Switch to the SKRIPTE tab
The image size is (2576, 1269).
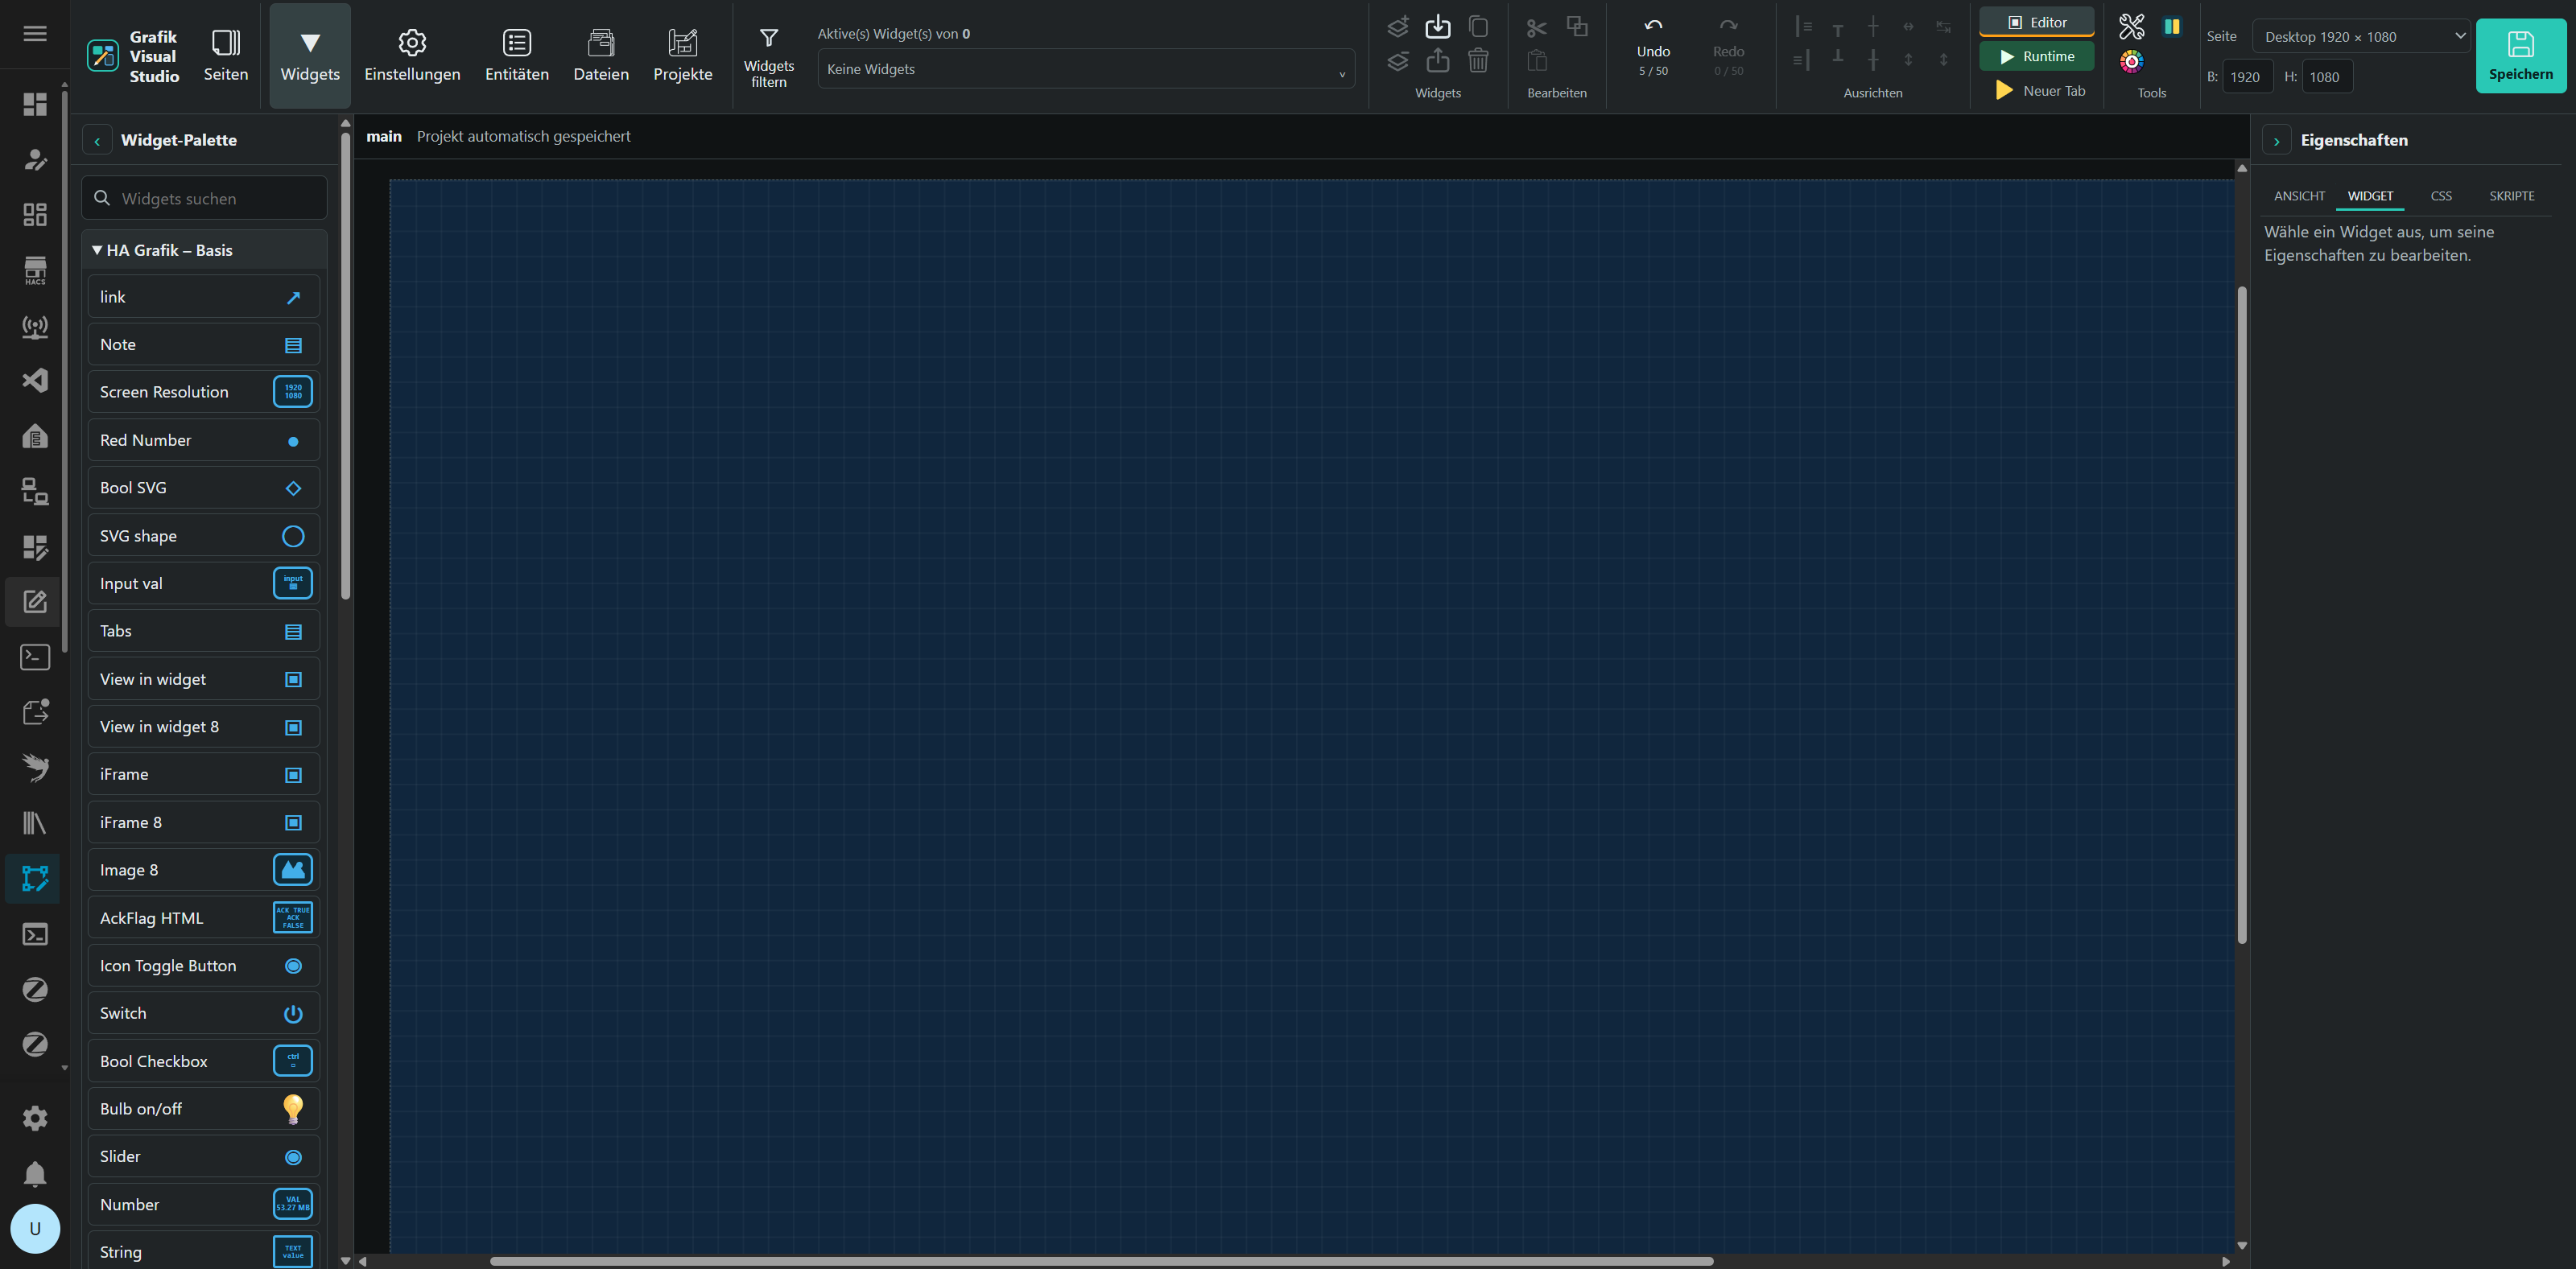coord(2511,196)
